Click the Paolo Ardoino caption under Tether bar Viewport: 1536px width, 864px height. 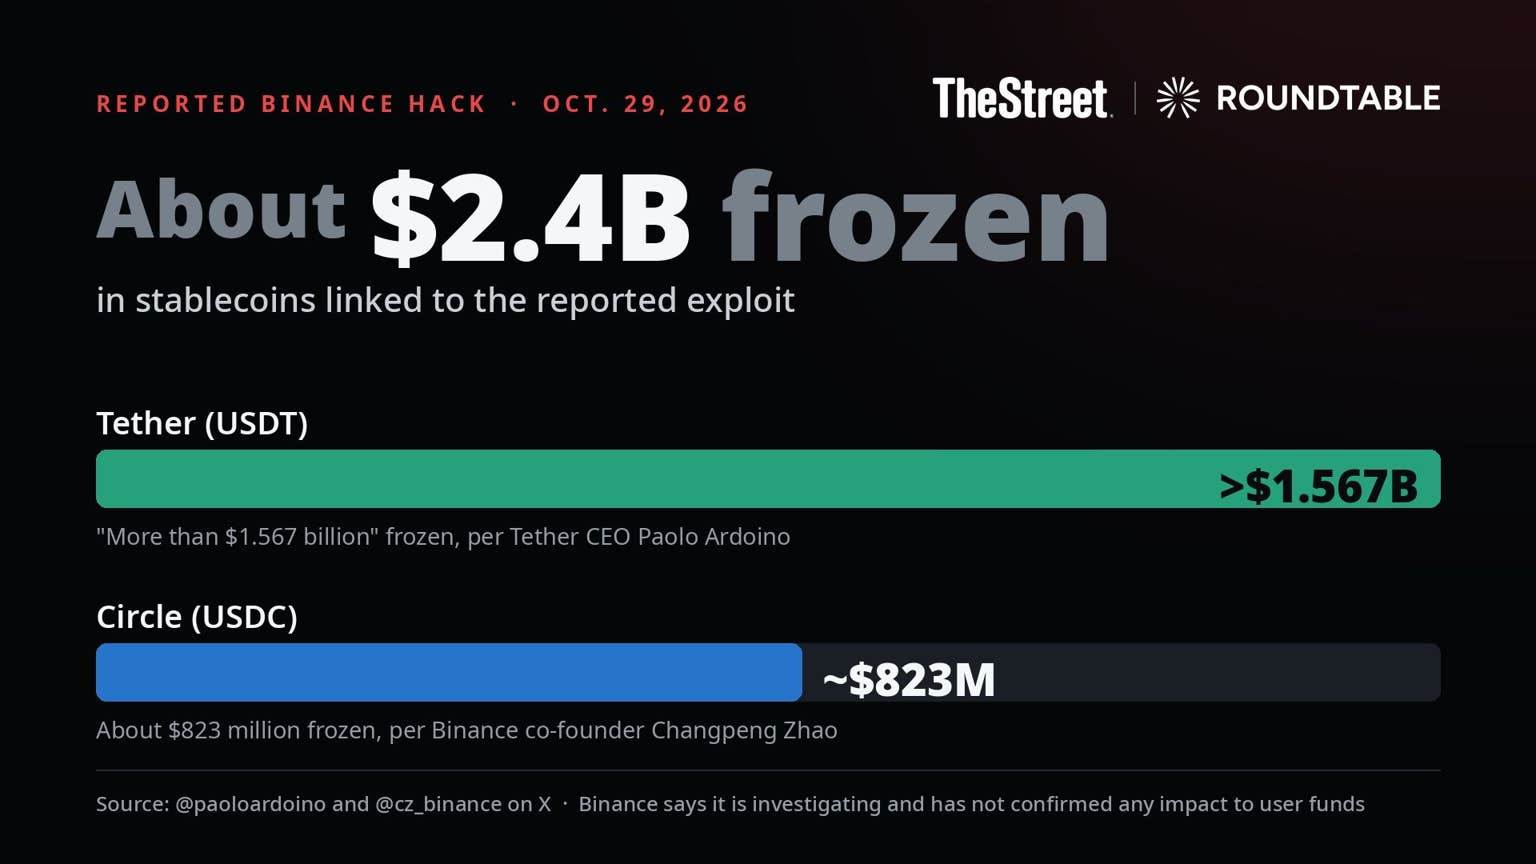443,537
